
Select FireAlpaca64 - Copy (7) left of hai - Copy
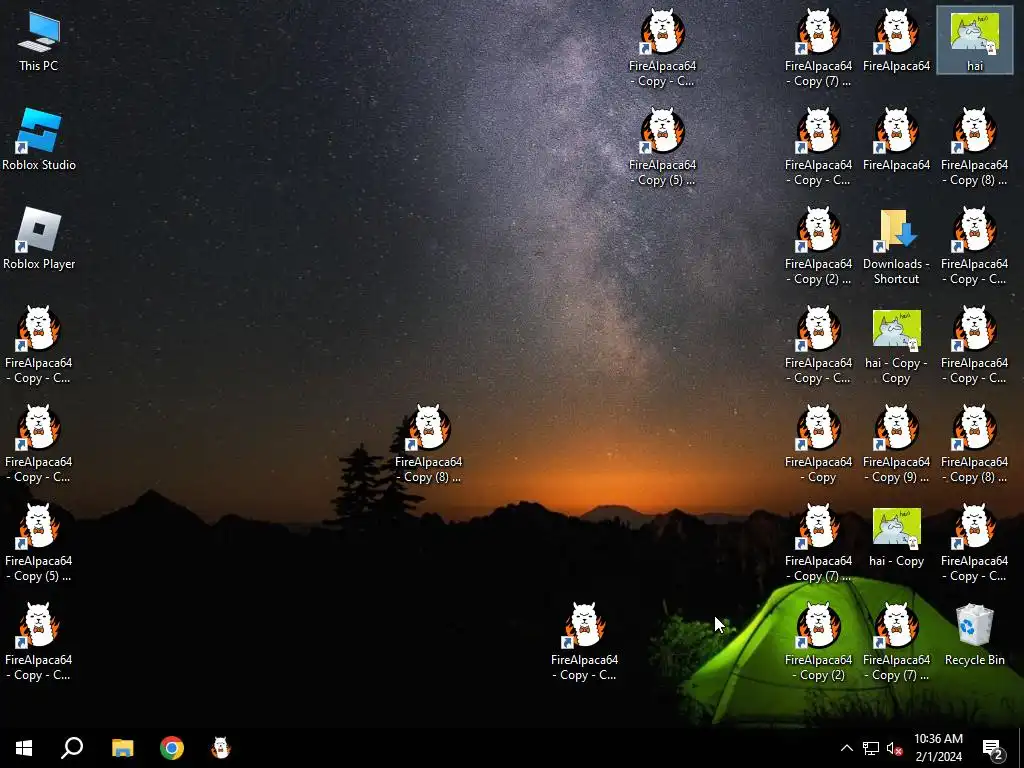point(818,543)
